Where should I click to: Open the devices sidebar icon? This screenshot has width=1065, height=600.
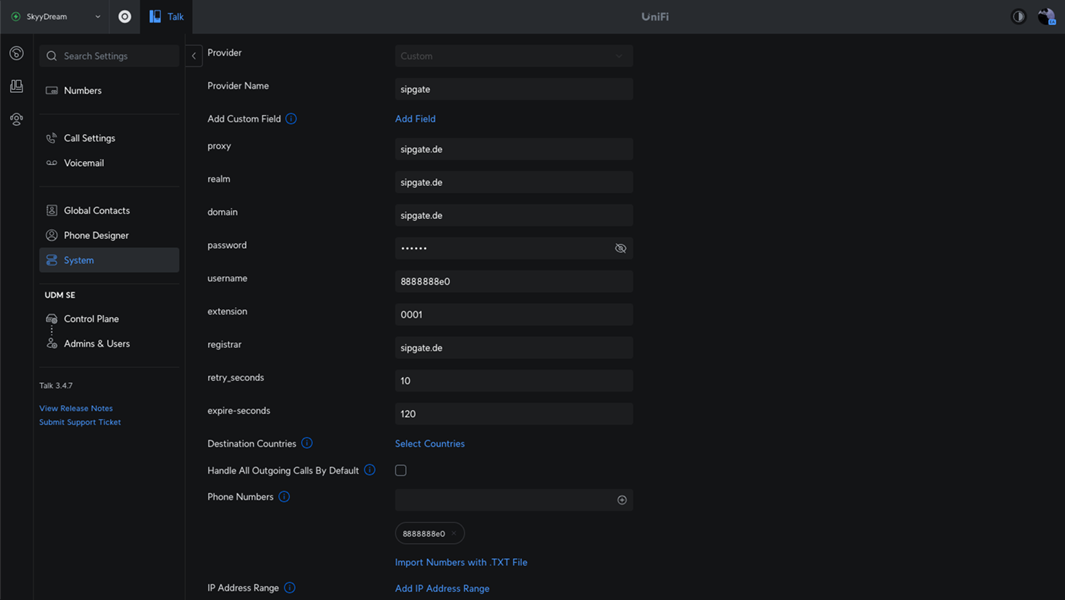click(16, 86)
